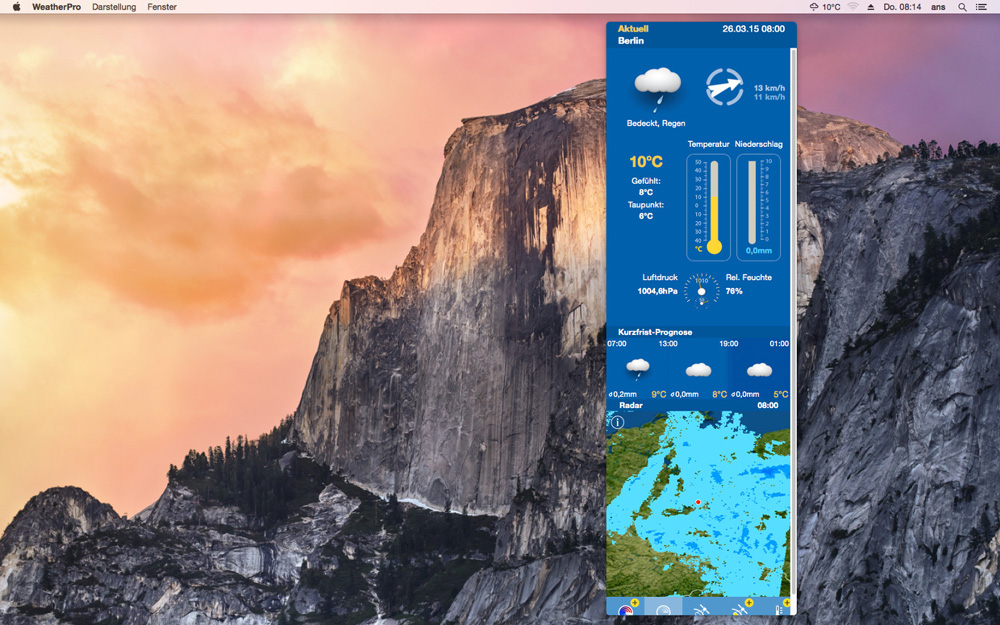Click the Gefühlt label
The height and width of the screenshot is (625, 1000).
(x=646, y=181)
